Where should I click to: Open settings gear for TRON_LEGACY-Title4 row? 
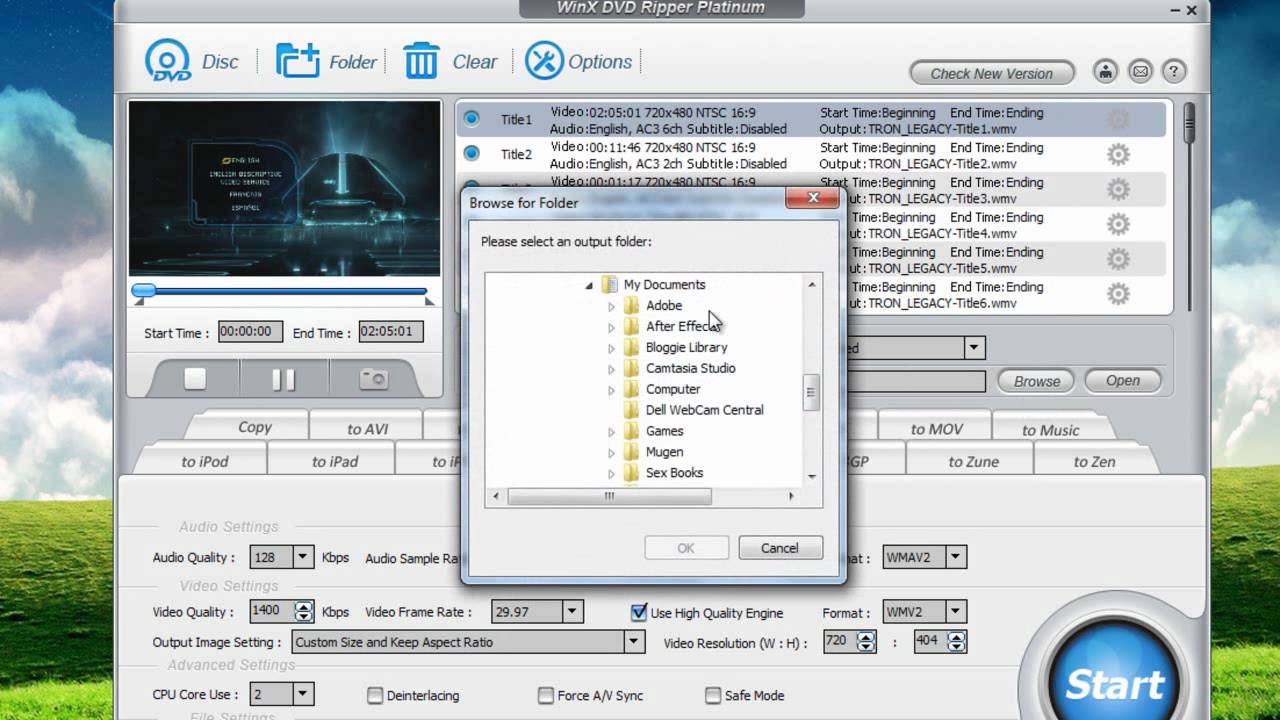pos(1118,224)
